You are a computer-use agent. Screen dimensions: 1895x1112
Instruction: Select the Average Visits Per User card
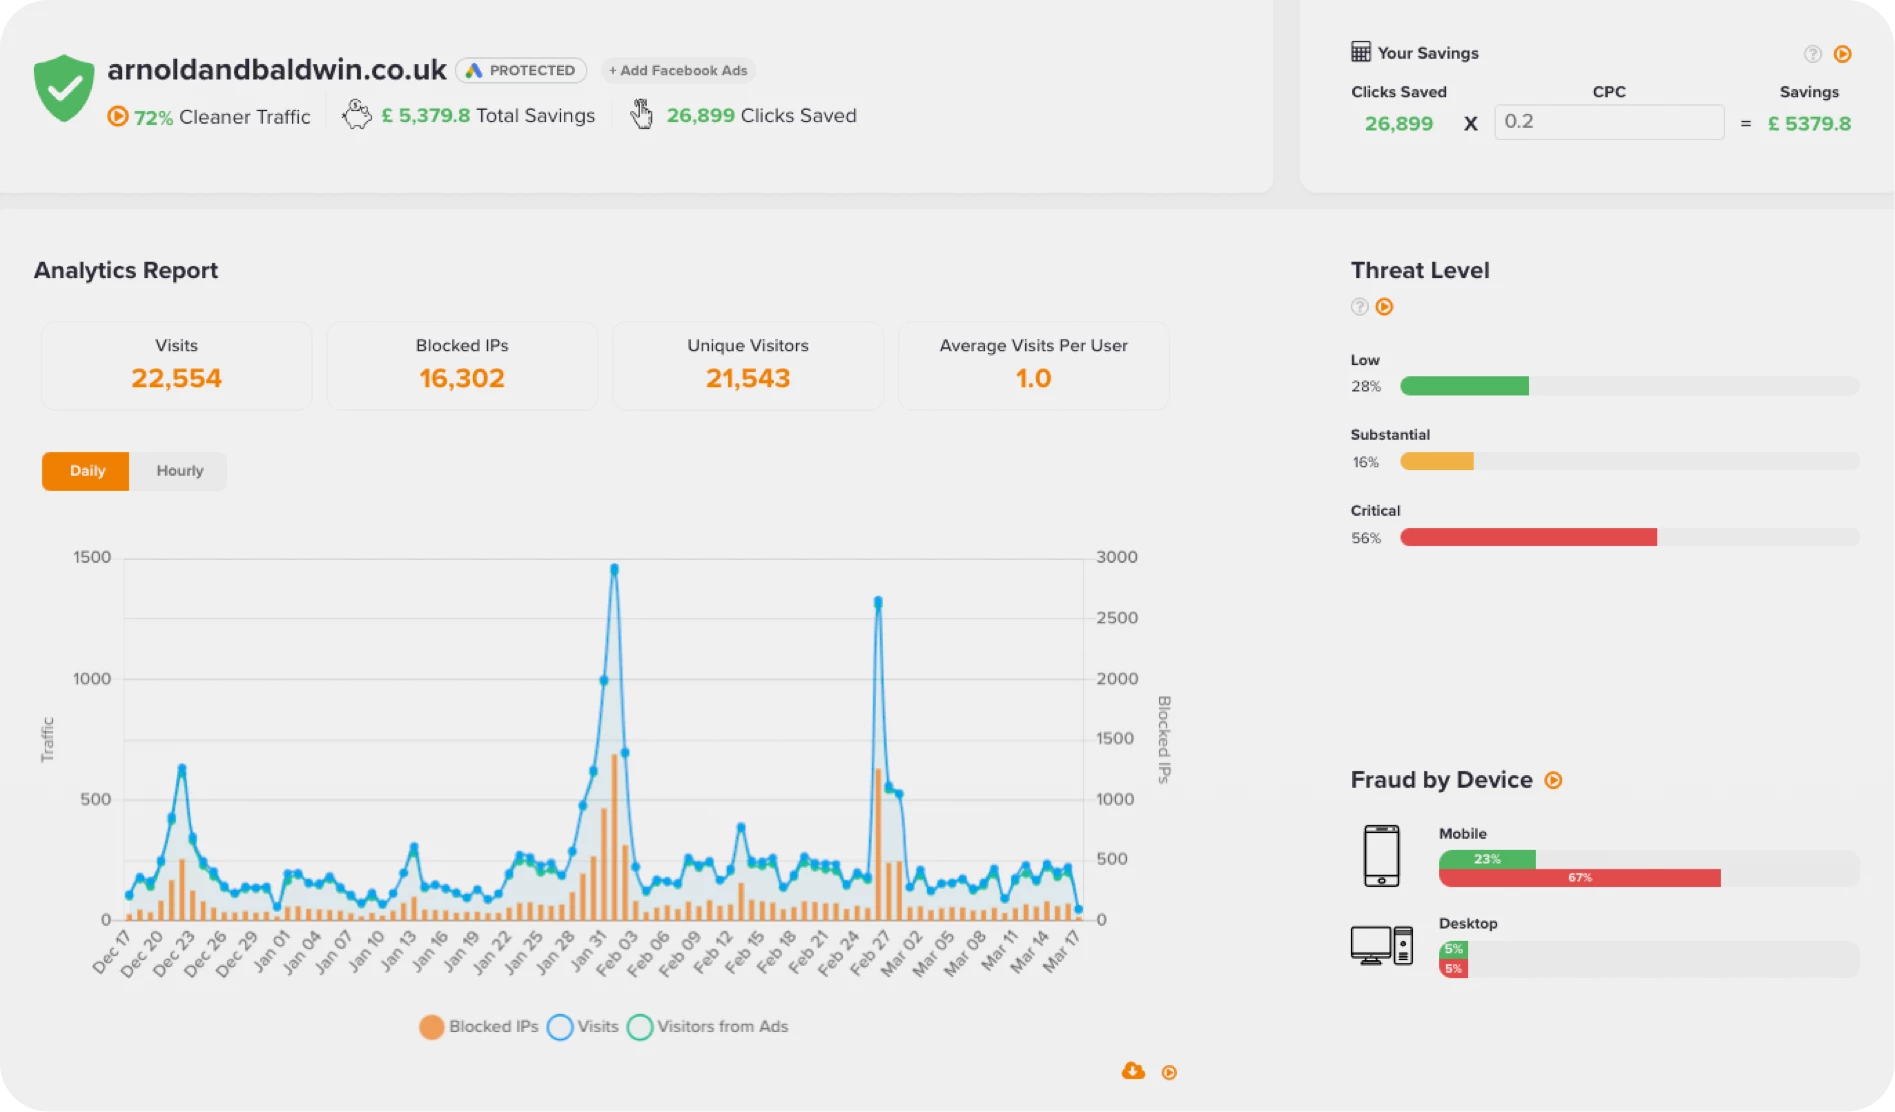[x=1034, y=365]
